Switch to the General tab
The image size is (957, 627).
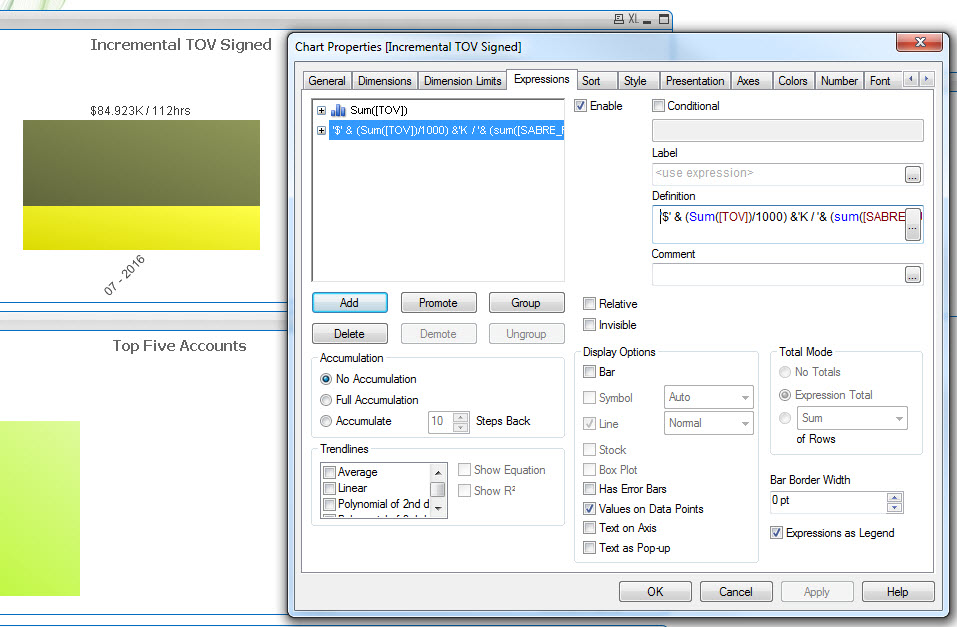tap(327, 81)
